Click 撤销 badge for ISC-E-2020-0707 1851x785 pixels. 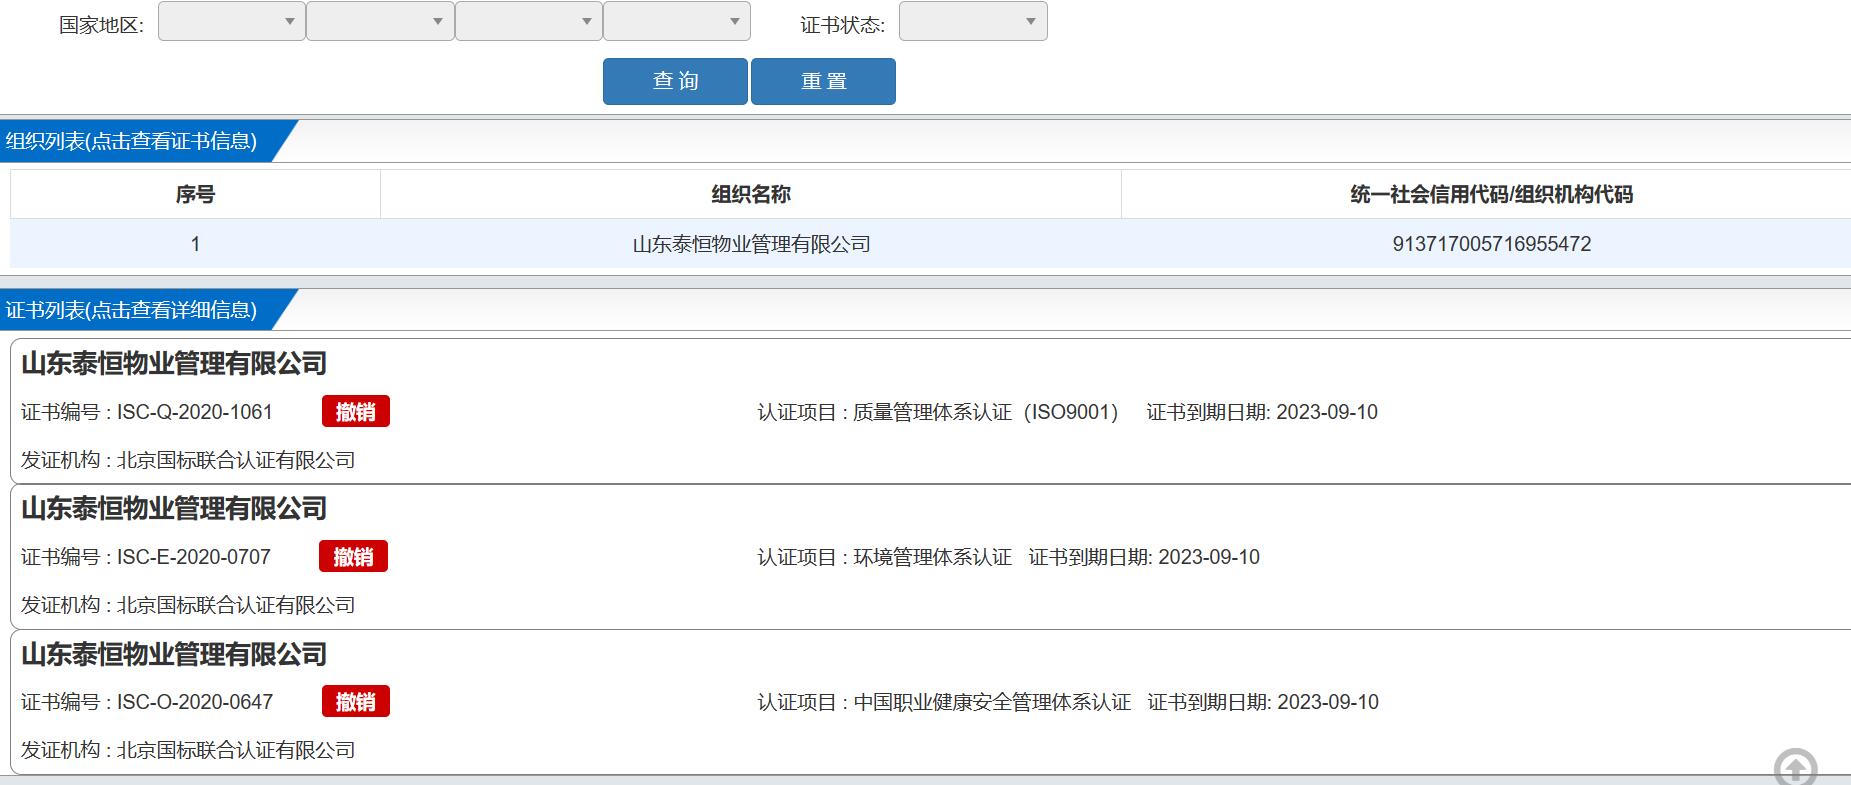tap(354, 557)
